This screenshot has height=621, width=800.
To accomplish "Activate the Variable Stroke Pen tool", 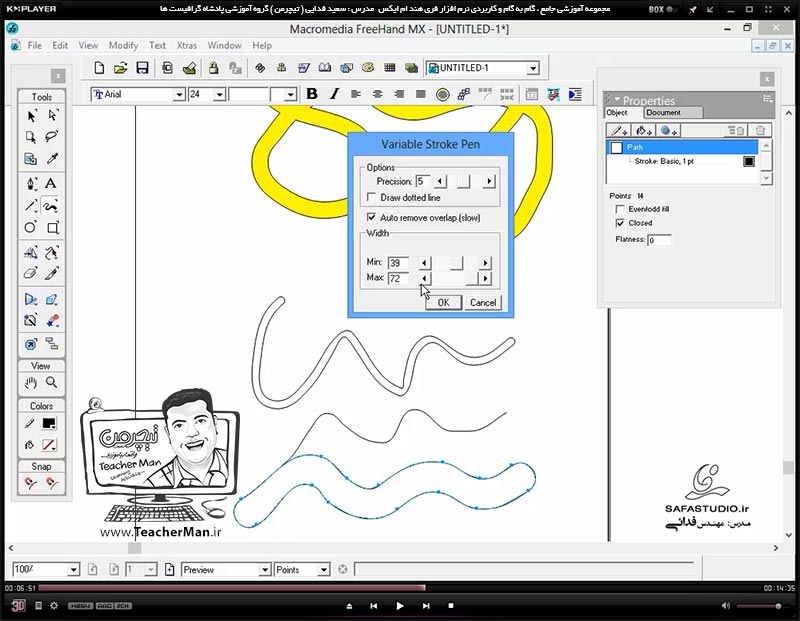I will pos(50,206).
